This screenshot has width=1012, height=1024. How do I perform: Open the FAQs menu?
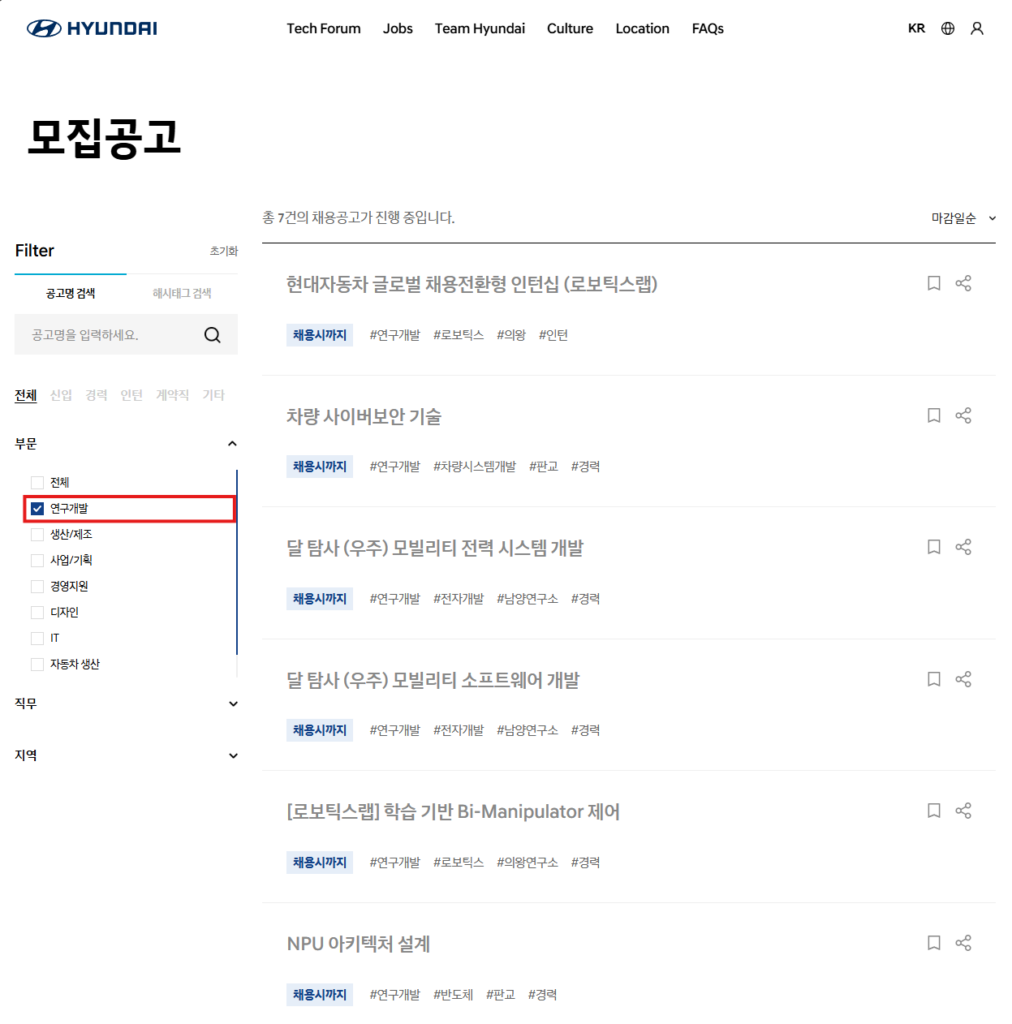point(708,29)
